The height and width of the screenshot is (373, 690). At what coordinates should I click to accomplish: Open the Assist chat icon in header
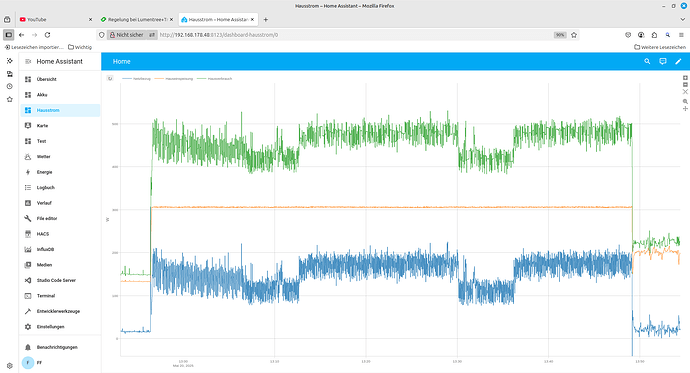pyautogui.click(x=663, y=62)
